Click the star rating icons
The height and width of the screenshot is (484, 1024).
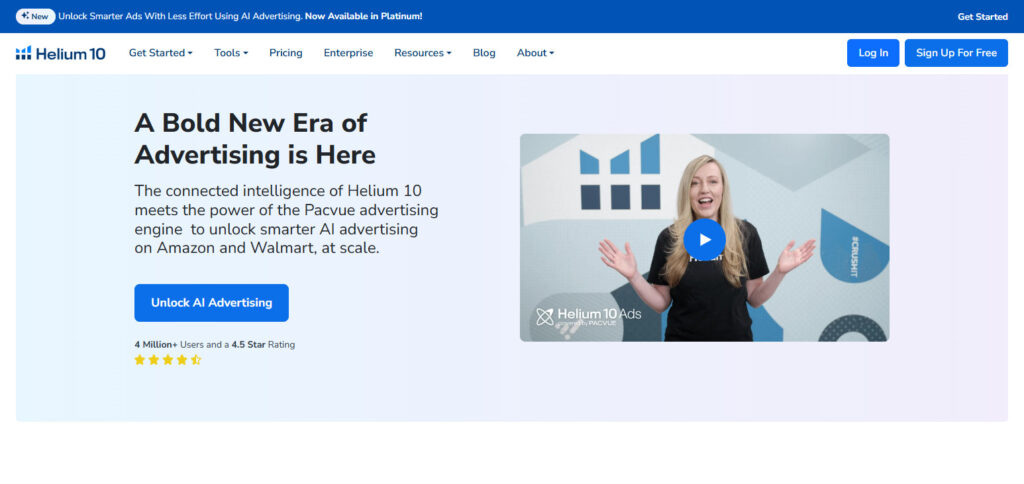168,360
